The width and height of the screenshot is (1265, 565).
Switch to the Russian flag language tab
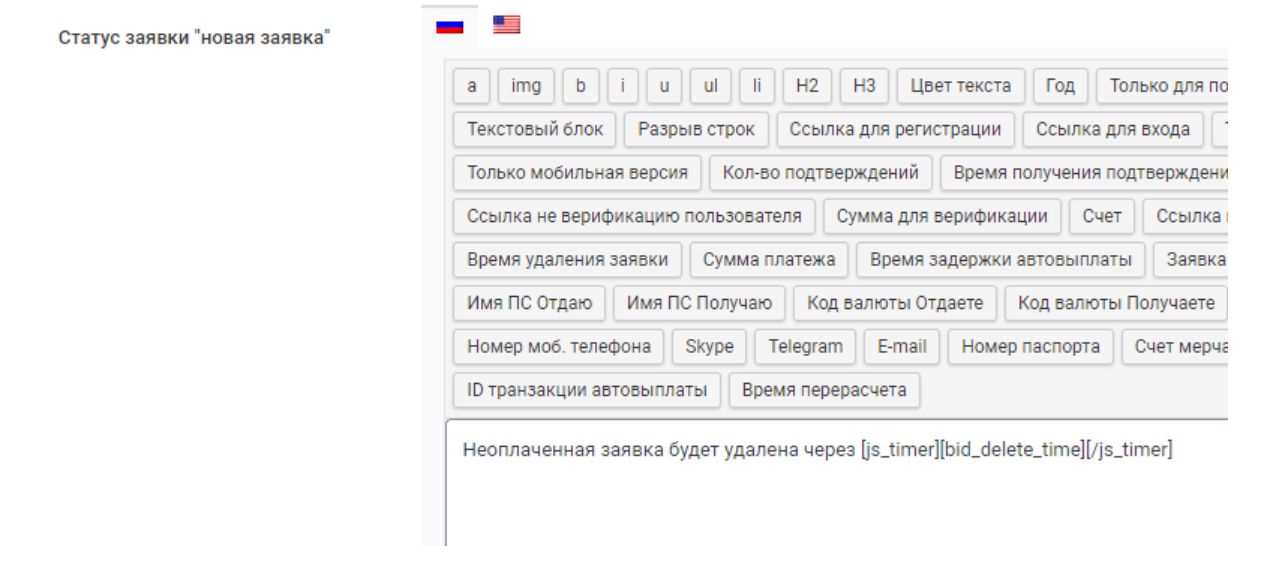pos(449,25)
